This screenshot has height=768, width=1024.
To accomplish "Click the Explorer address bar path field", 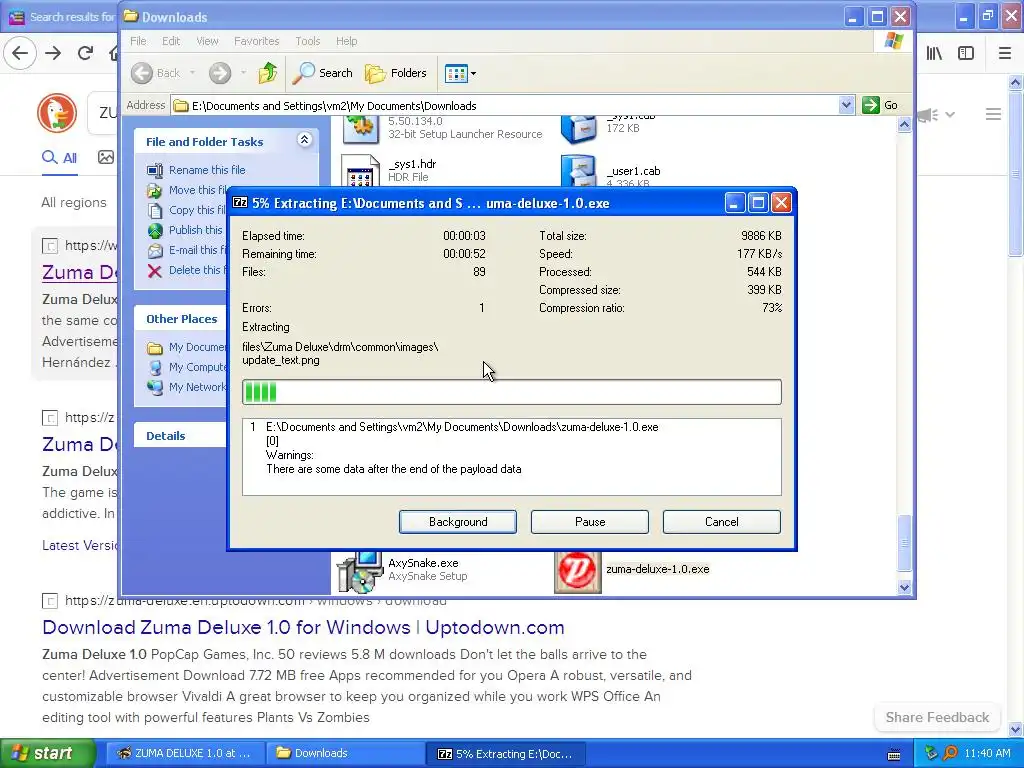I will pyautogui.click(x=505, y=105).
